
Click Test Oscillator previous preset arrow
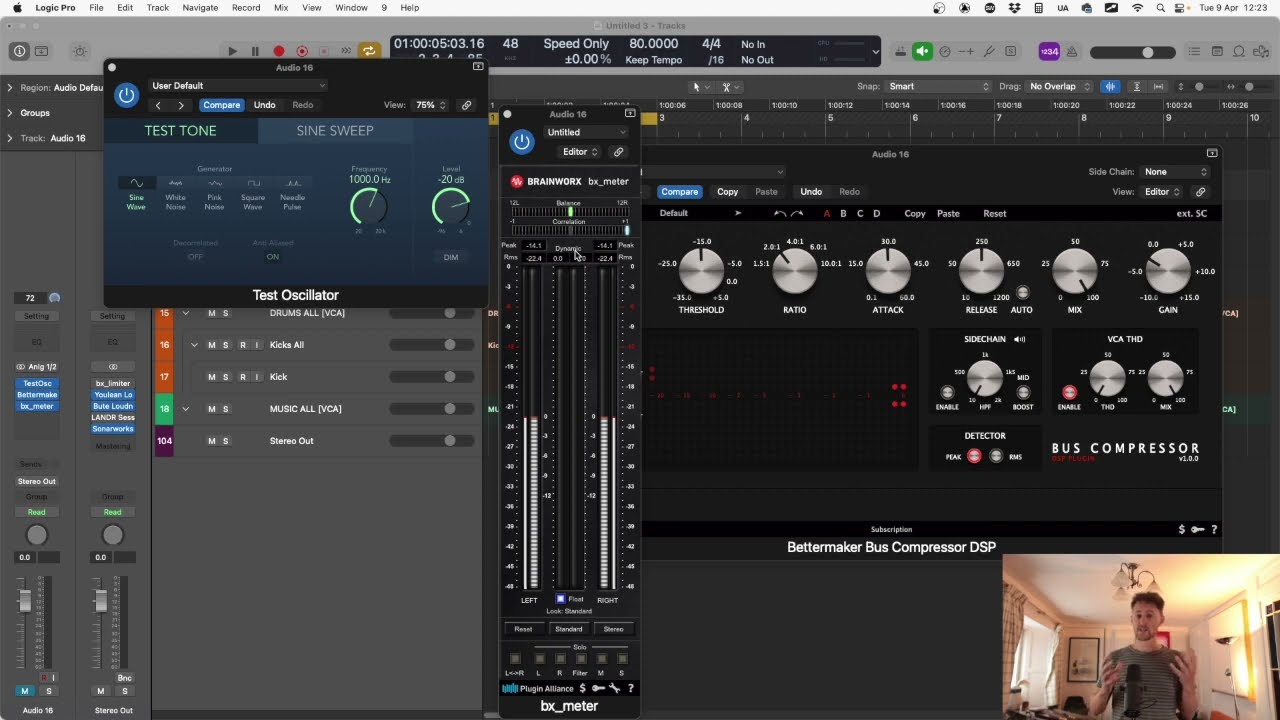point(158,105)
